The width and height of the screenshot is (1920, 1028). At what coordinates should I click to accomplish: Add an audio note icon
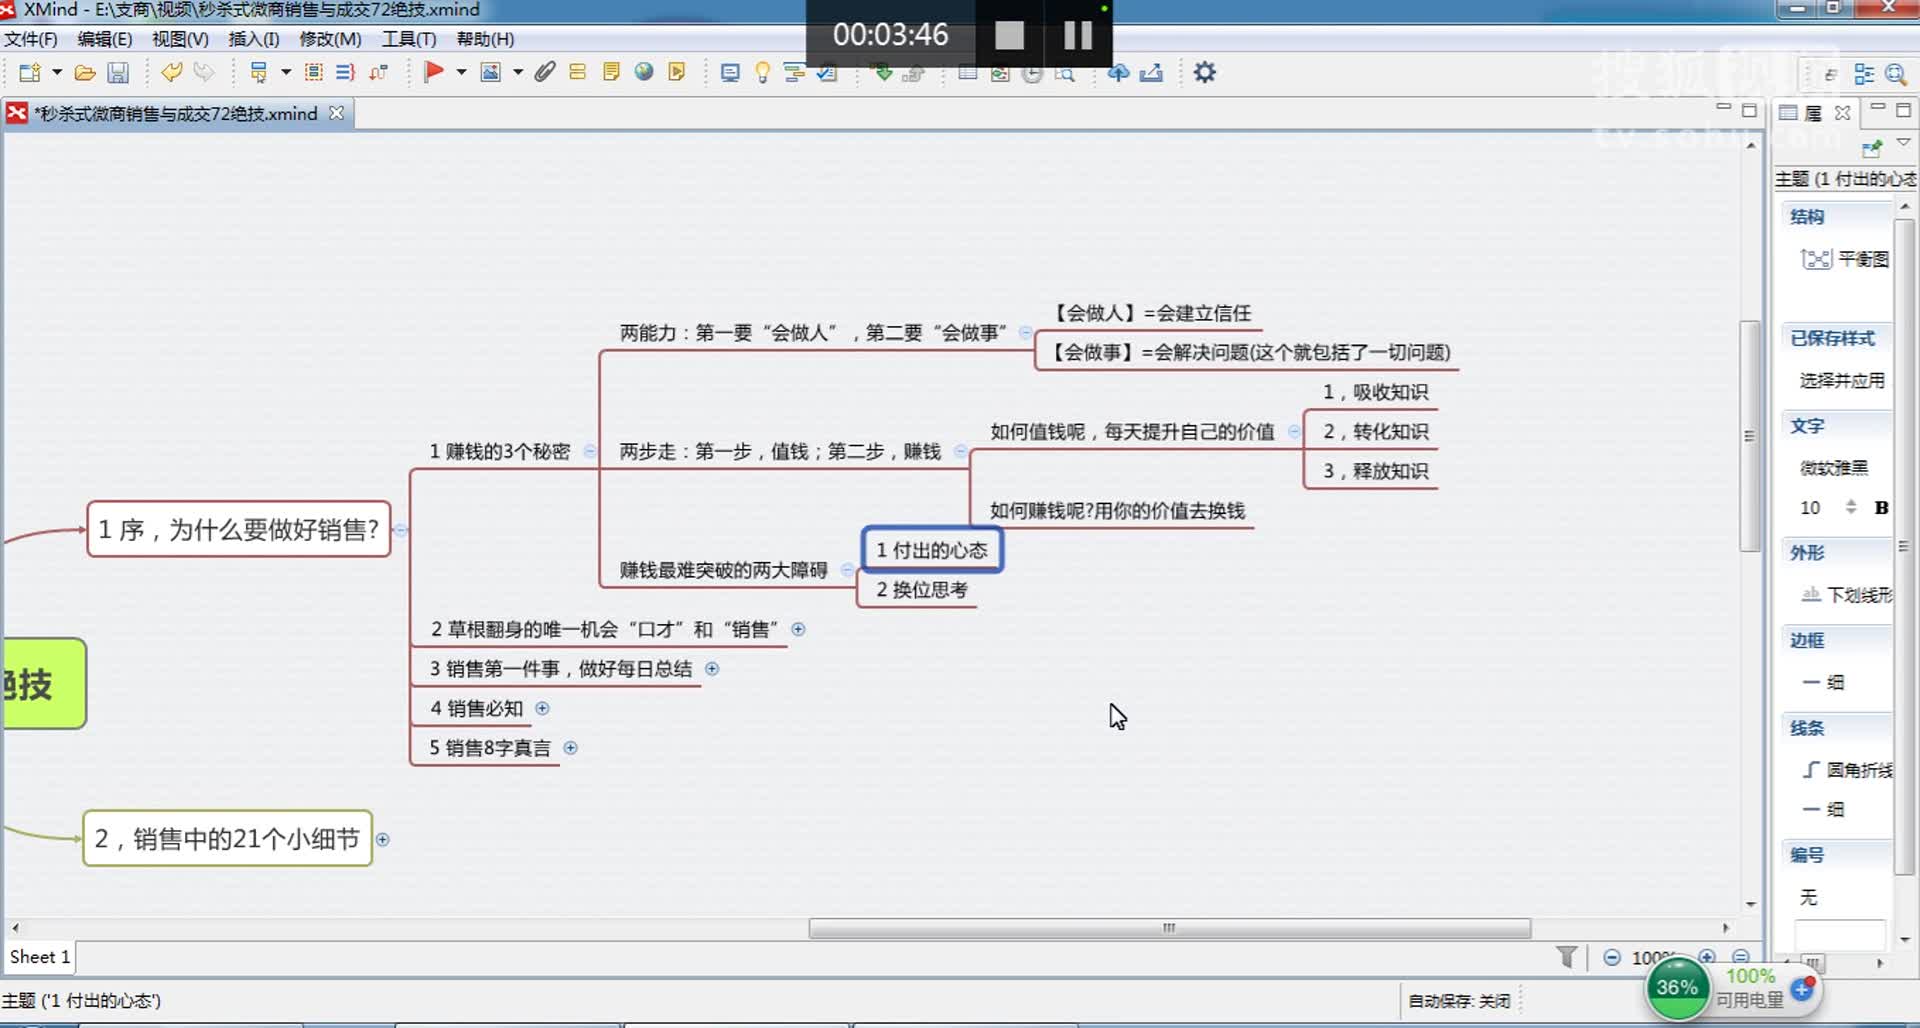pos(677,72)
